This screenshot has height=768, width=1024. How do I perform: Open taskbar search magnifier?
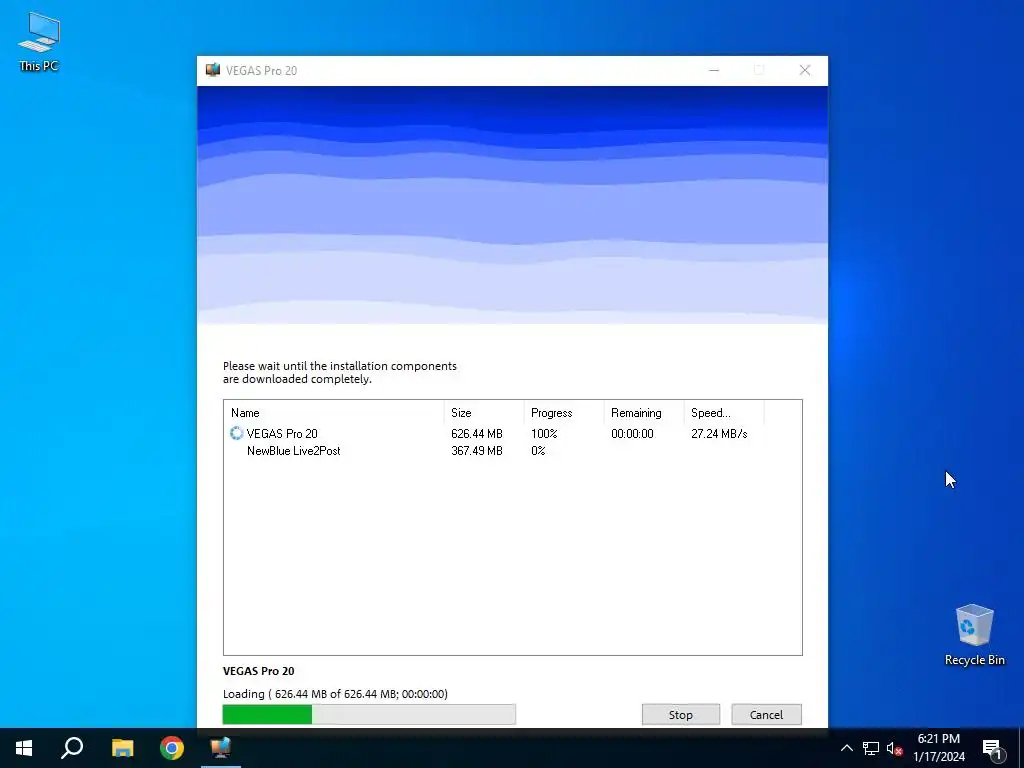pyautogui.click(x=72, y=748)
